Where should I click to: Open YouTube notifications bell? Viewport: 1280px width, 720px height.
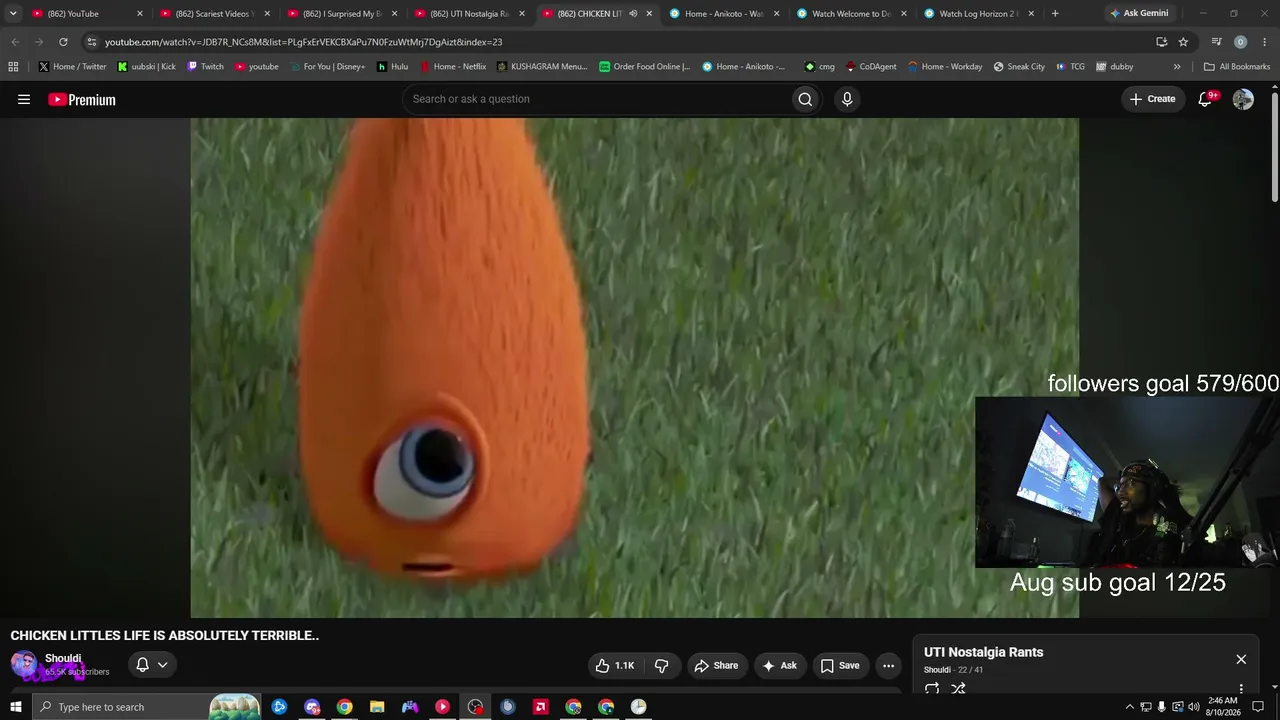click(x=1206, y=99)
